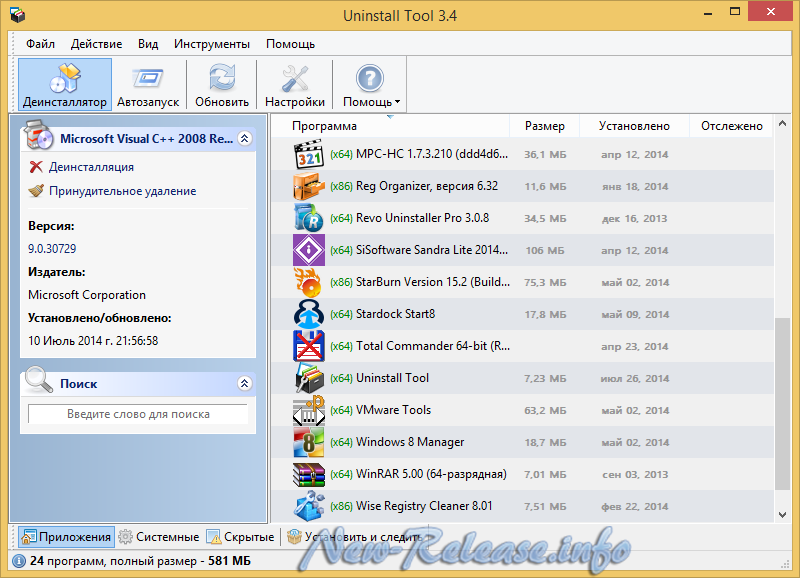Open the Деинсталлятор toolbar tool
Image resolution: width=800 pixels, height=578 pixels.
pos(65,84)
